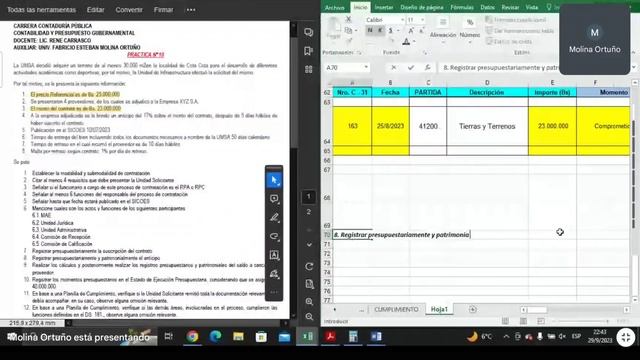Switch to the Revisar ribbon tab

(510, 7)
